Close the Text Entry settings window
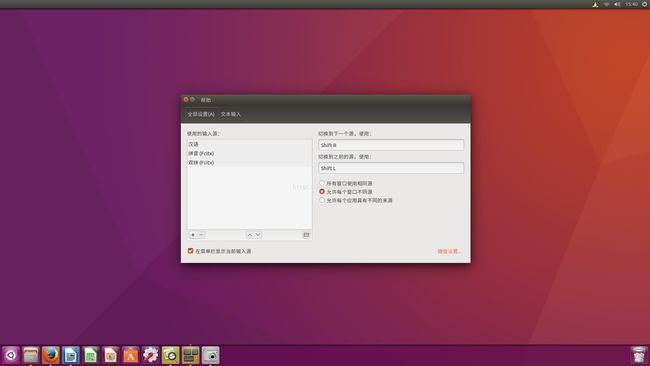 tap(186, 99)
